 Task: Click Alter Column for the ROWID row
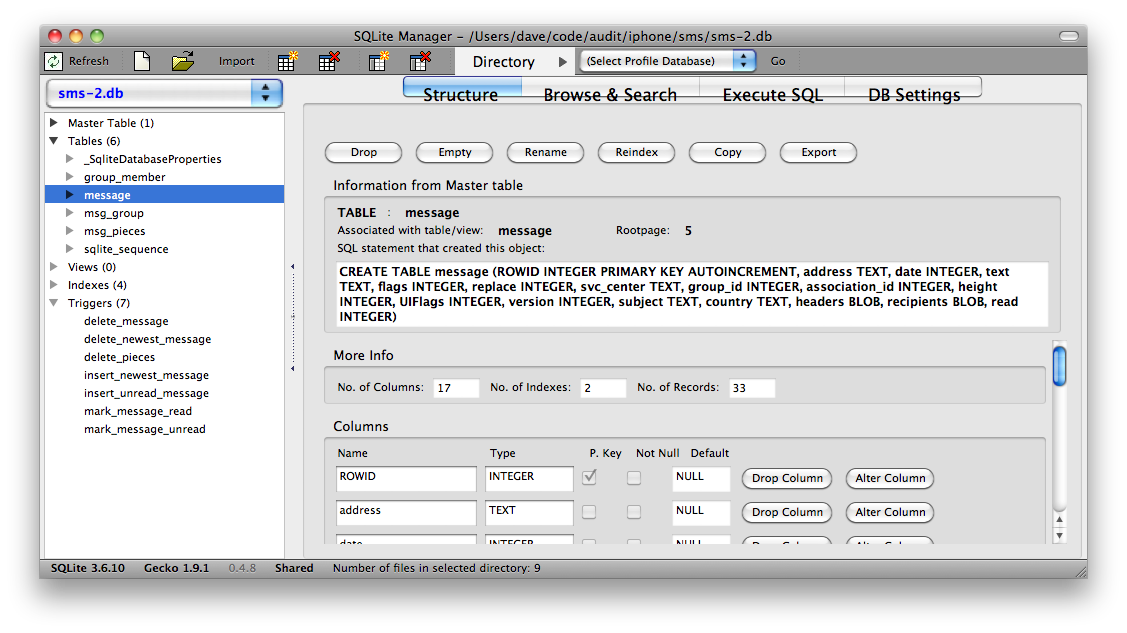(x=890, y=478)
